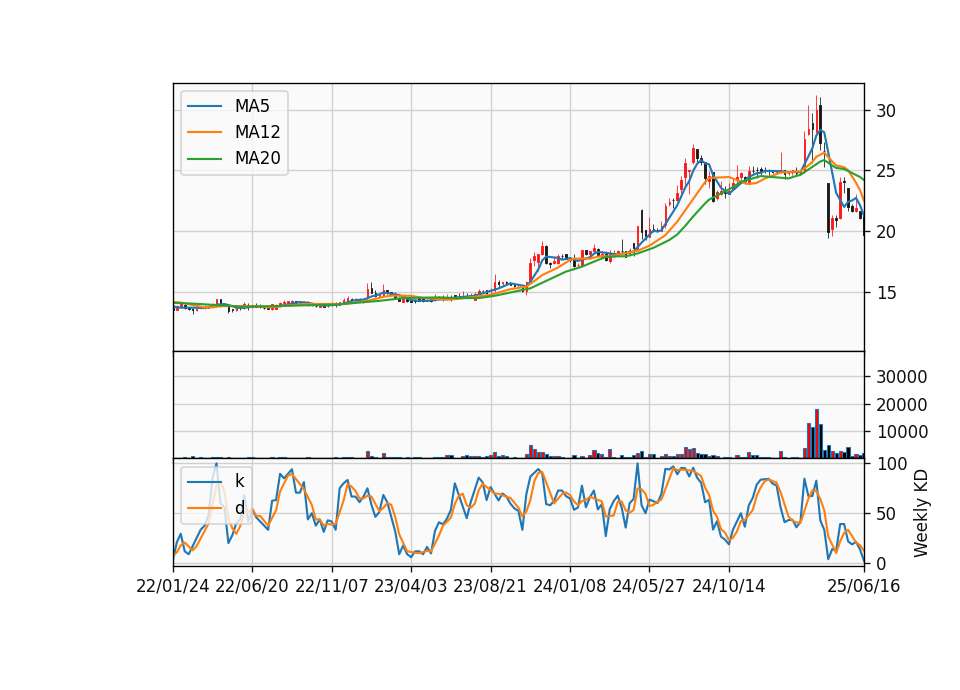Click the 22/06/20 date tick label

pos(252,587)
